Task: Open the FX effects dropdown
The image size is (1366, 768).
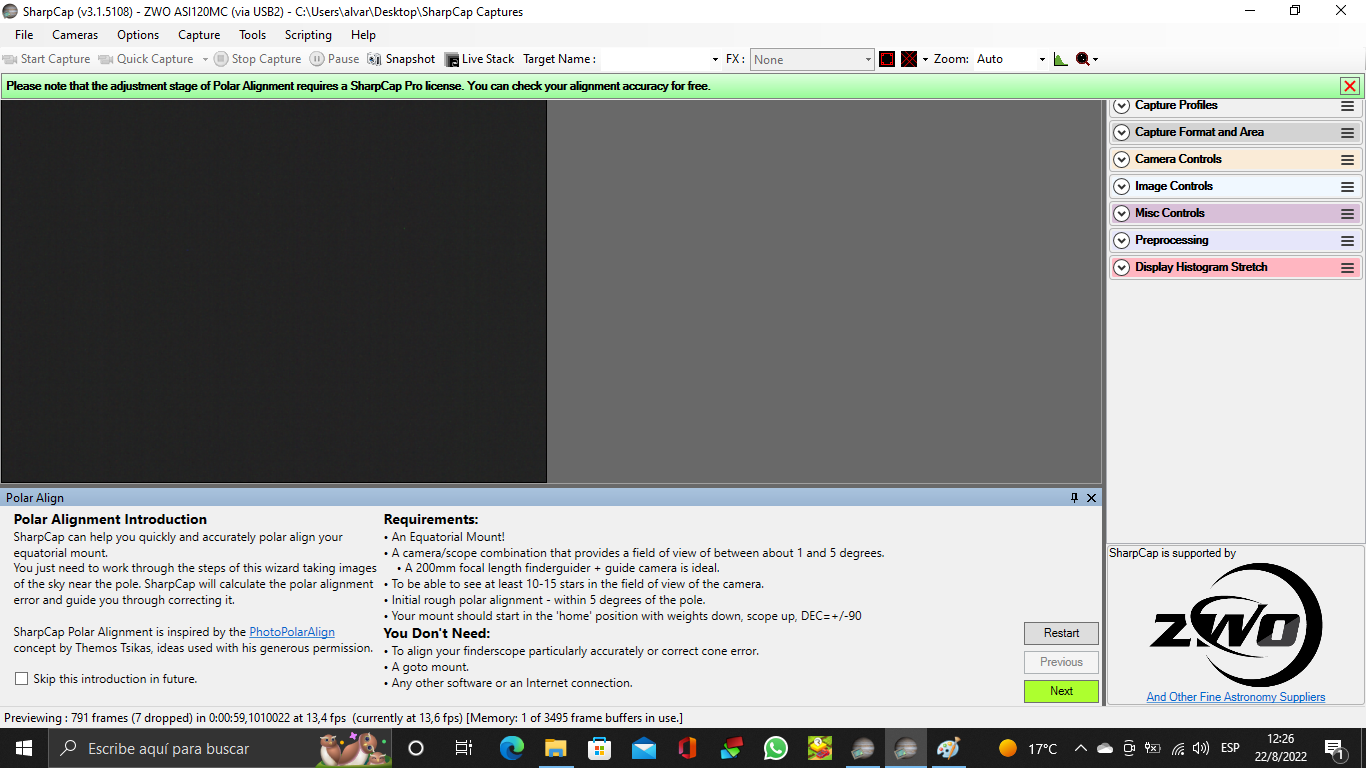Action: [x=813, y=59]
